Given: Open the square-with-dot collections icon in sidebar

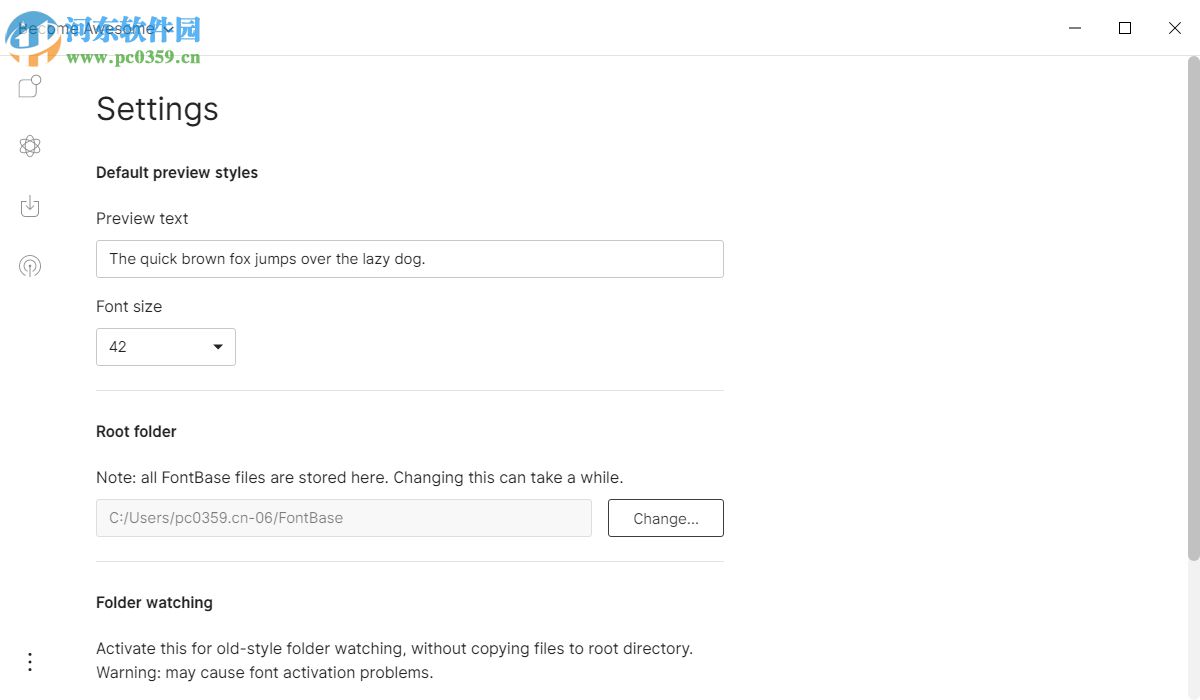Looking at the screenshot, I should [x=30, y=87].
